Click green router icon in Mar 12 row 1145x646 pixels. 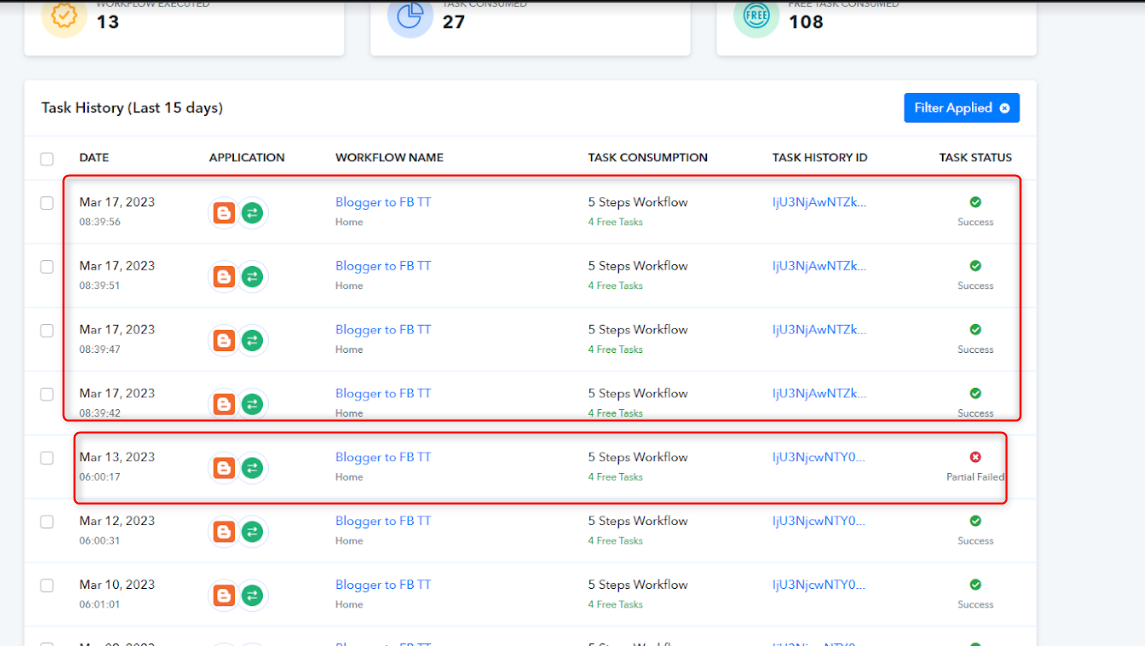click(x=253, y=531)
